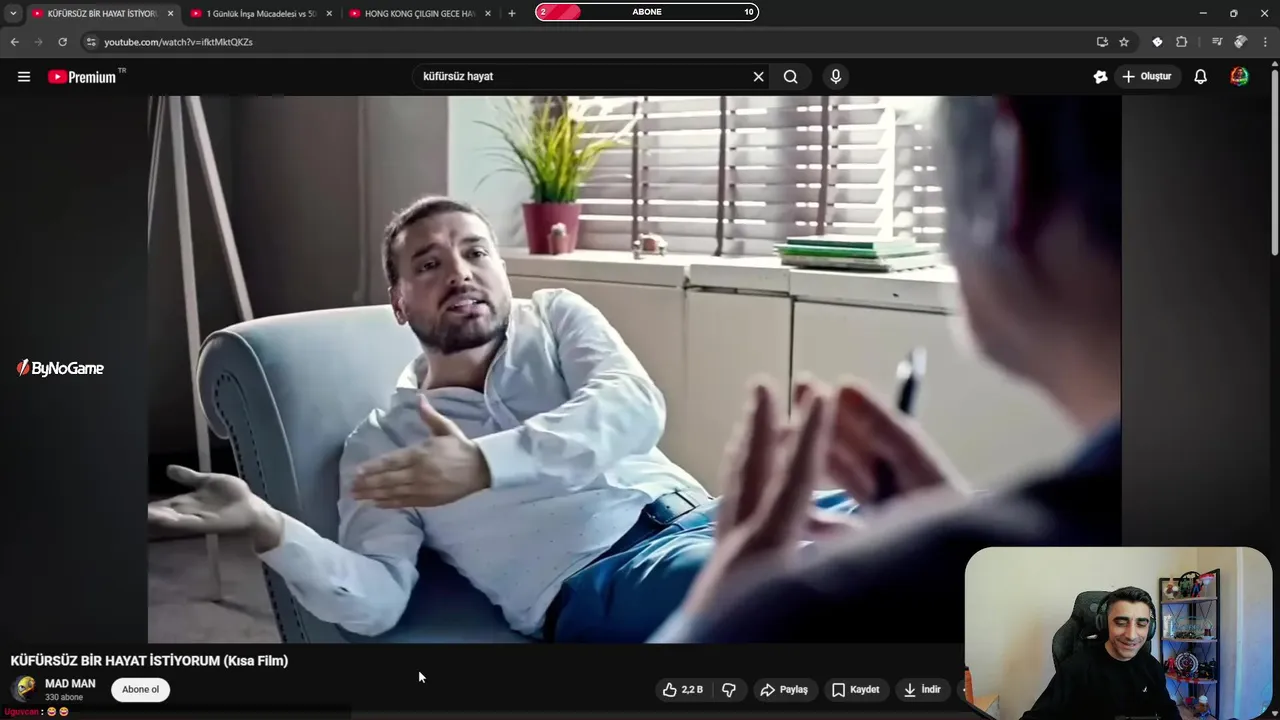Subscribe with Abone ol button
This screenshot has height=720, width=1280.
tap(140, 690)
